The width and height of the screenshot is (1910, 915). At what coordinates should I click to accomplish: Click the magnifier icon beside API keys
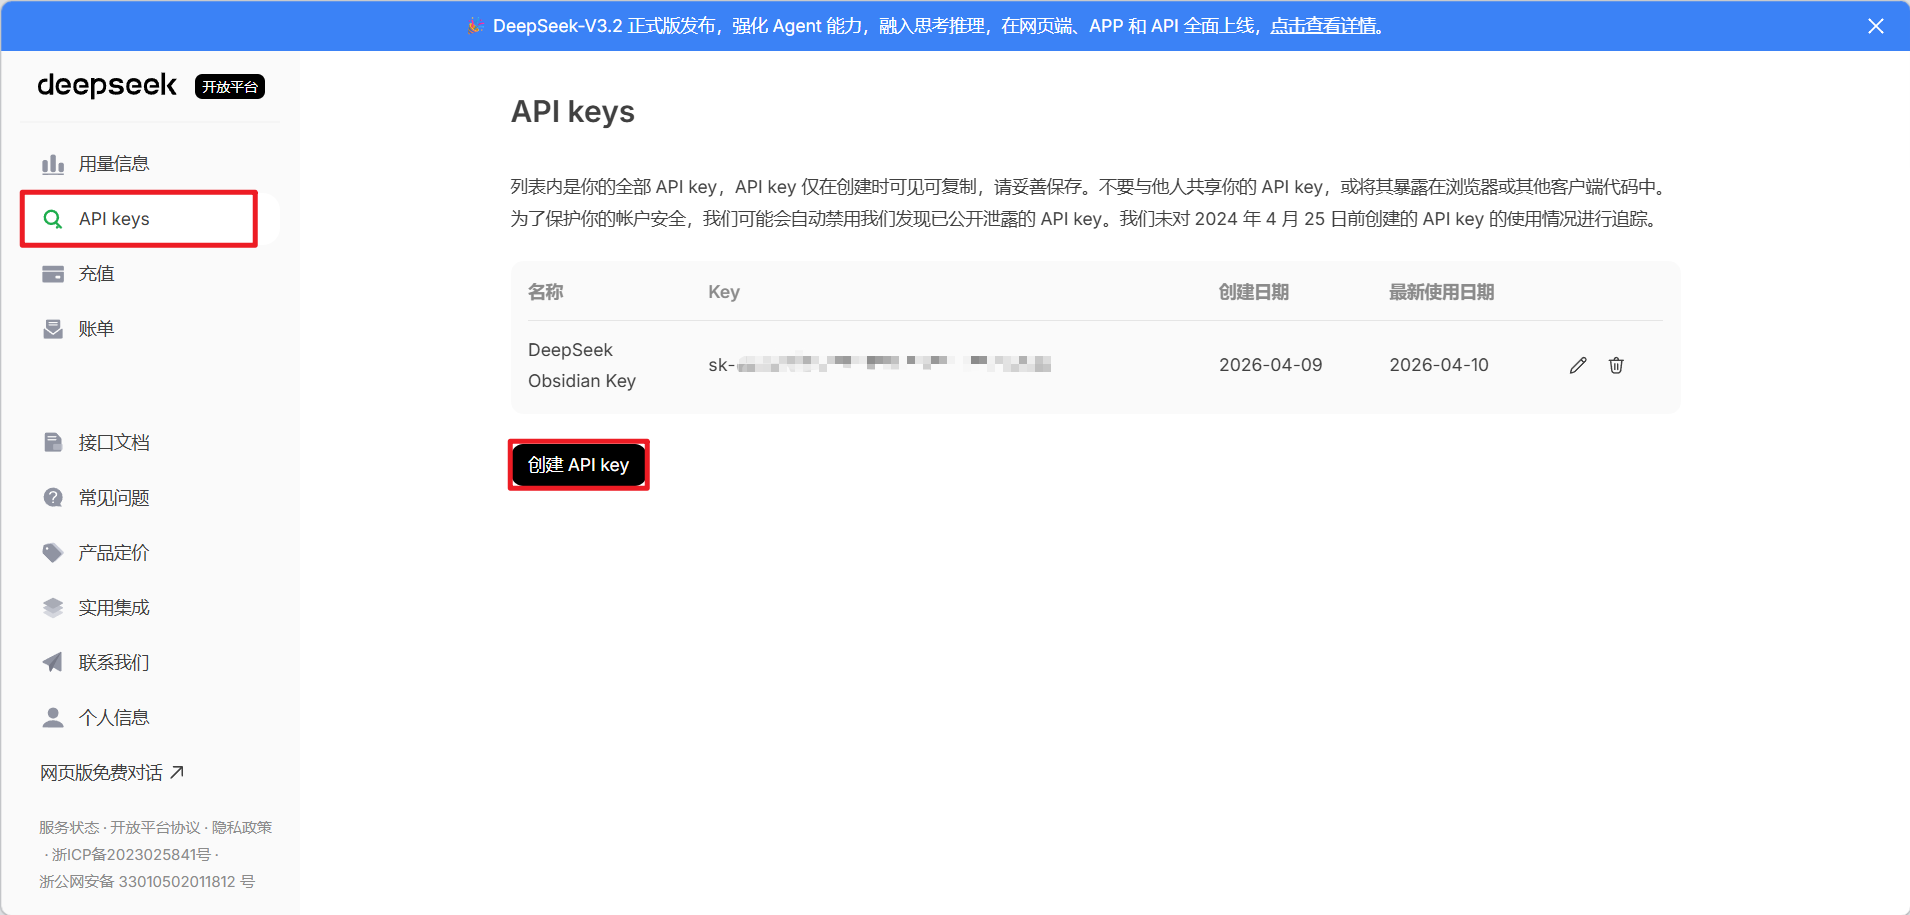pyautogui.click(x=53, y=219)
